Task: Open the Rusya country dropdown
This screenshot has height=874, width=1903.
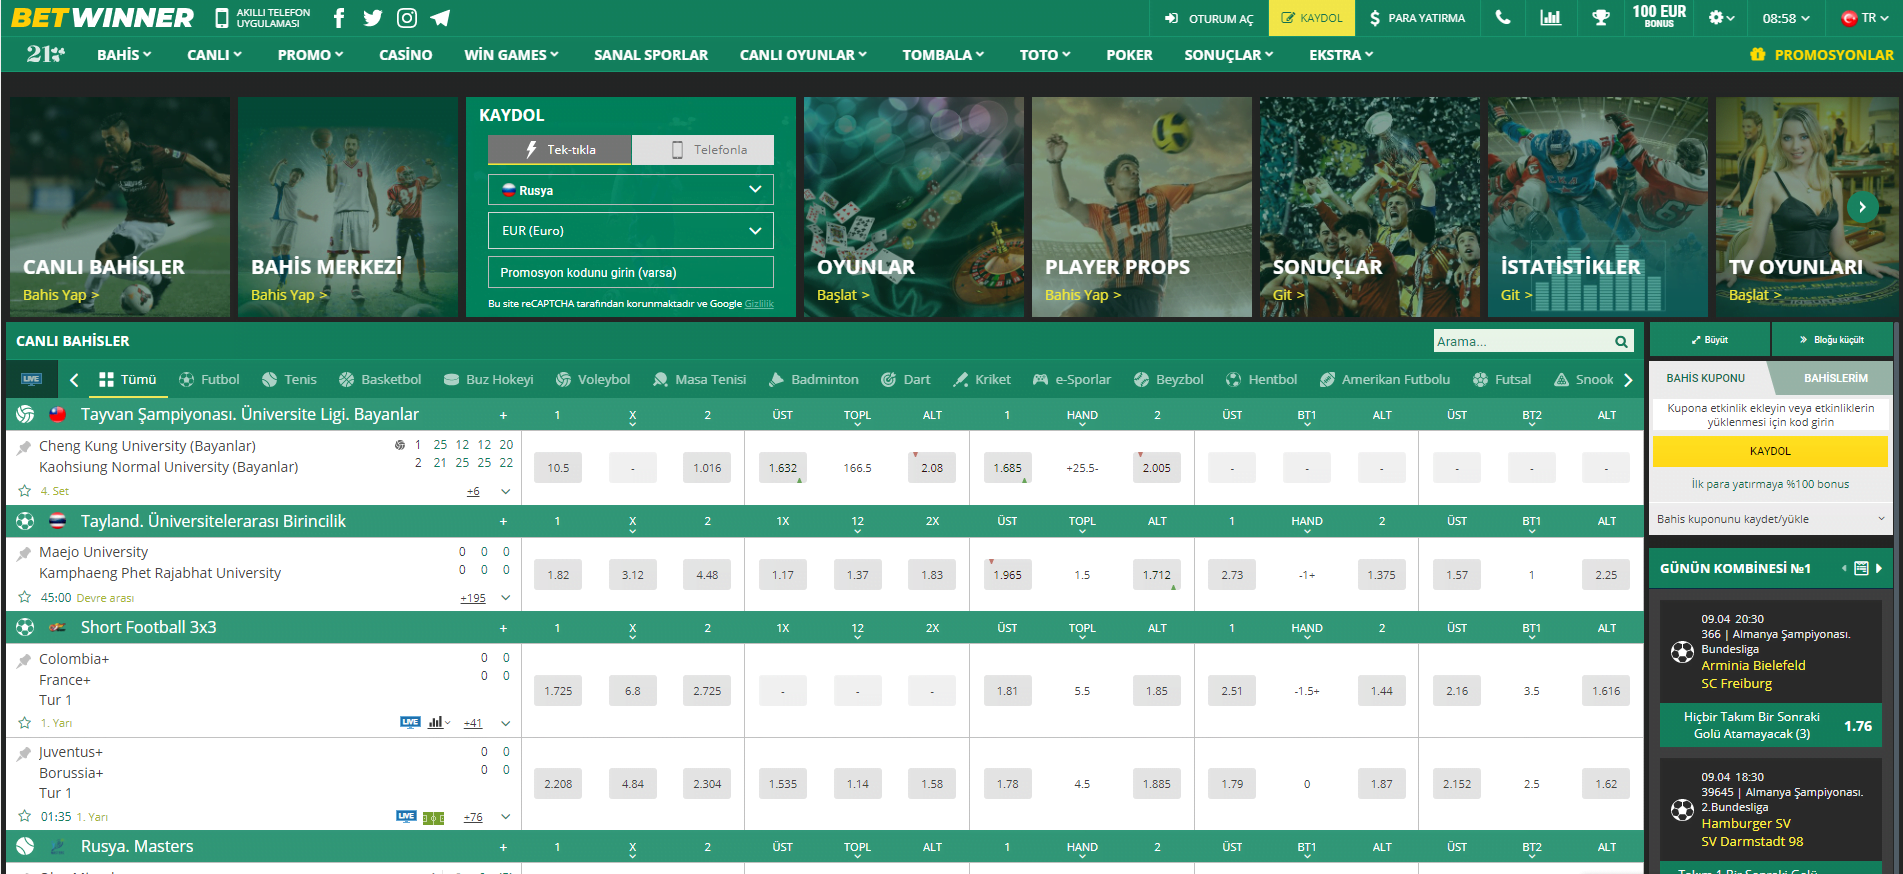Action: [x=630, y=190]
